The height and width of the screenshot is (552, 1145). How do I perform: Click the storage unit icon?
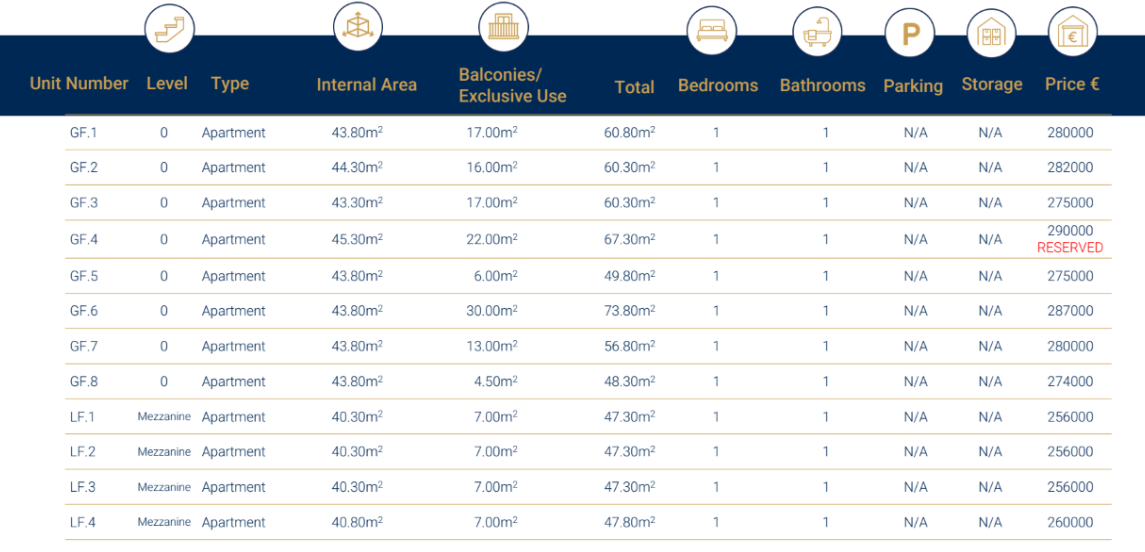click(x=991, y=34)
